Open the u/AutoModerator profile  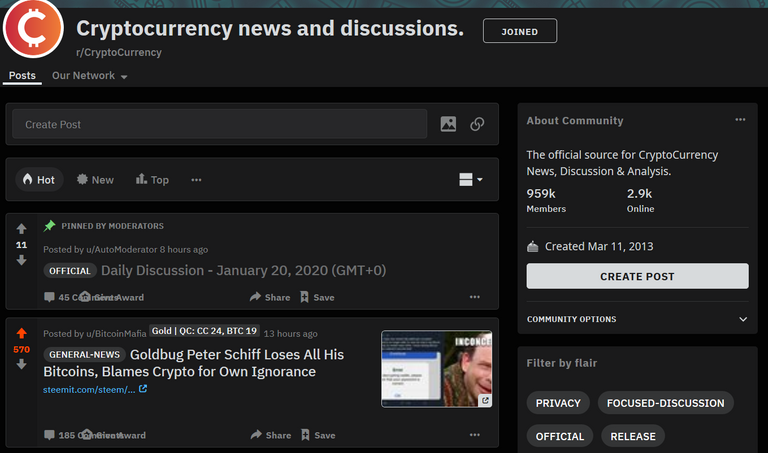(x=121, y=250)
